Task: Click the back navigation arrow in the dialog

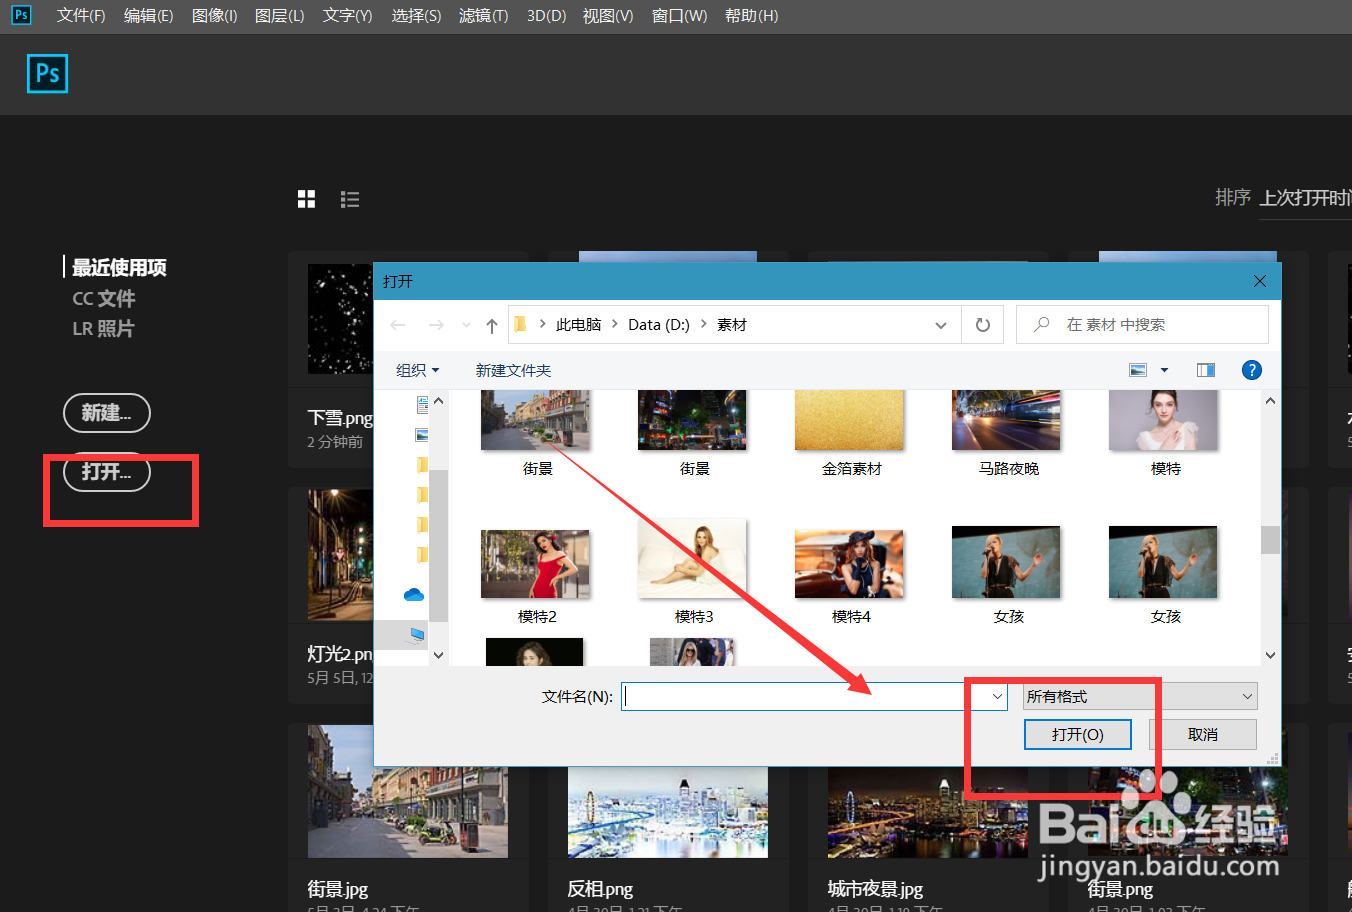Action: click(x=397, y=324)
